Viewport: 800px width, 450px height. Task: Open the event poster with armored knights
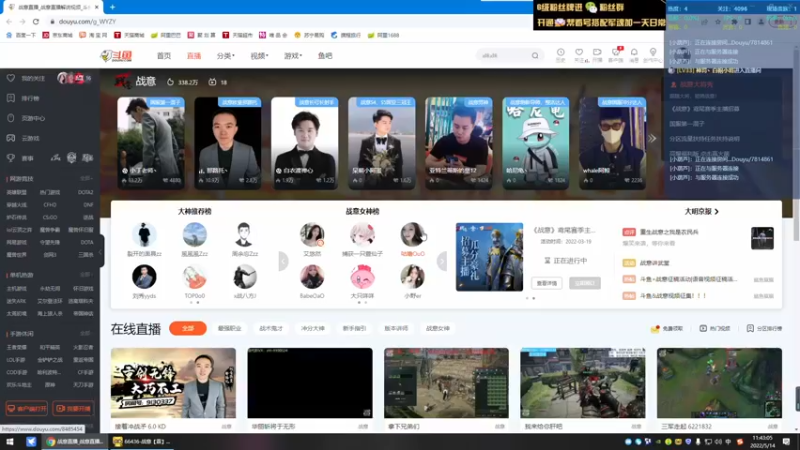click(489, 257)
